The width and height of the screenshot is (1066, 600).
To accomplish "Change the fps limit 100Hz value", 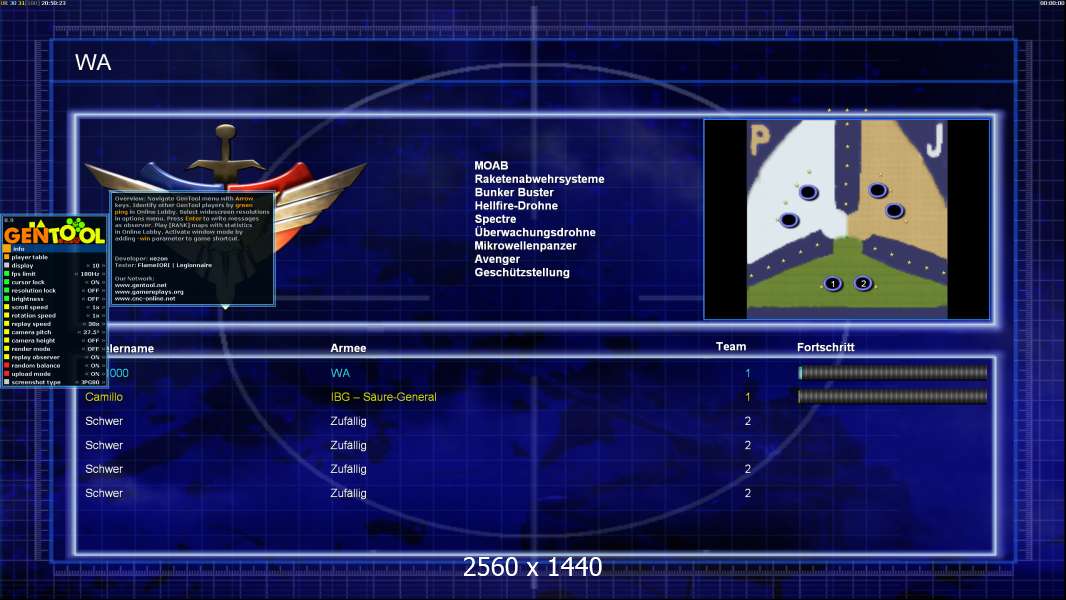I will (90, 274).
